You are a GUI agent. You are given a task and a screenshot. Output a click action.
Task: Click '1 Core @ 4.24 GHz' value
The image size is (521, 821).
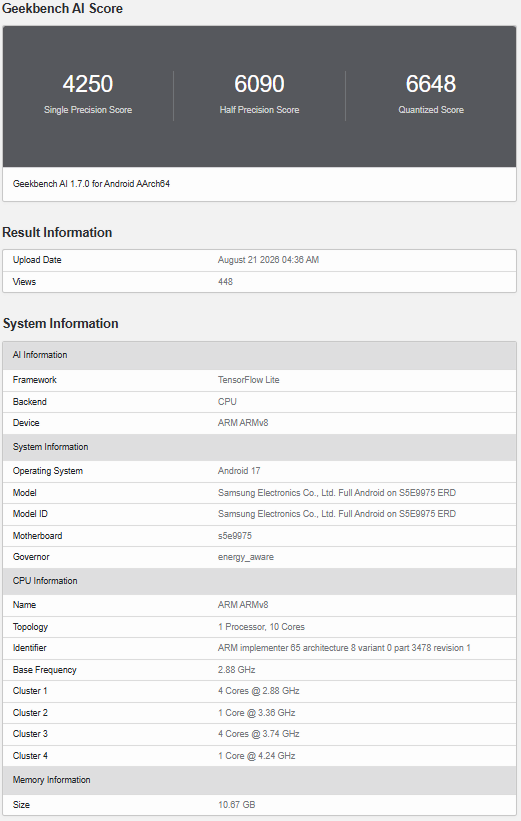257,756
